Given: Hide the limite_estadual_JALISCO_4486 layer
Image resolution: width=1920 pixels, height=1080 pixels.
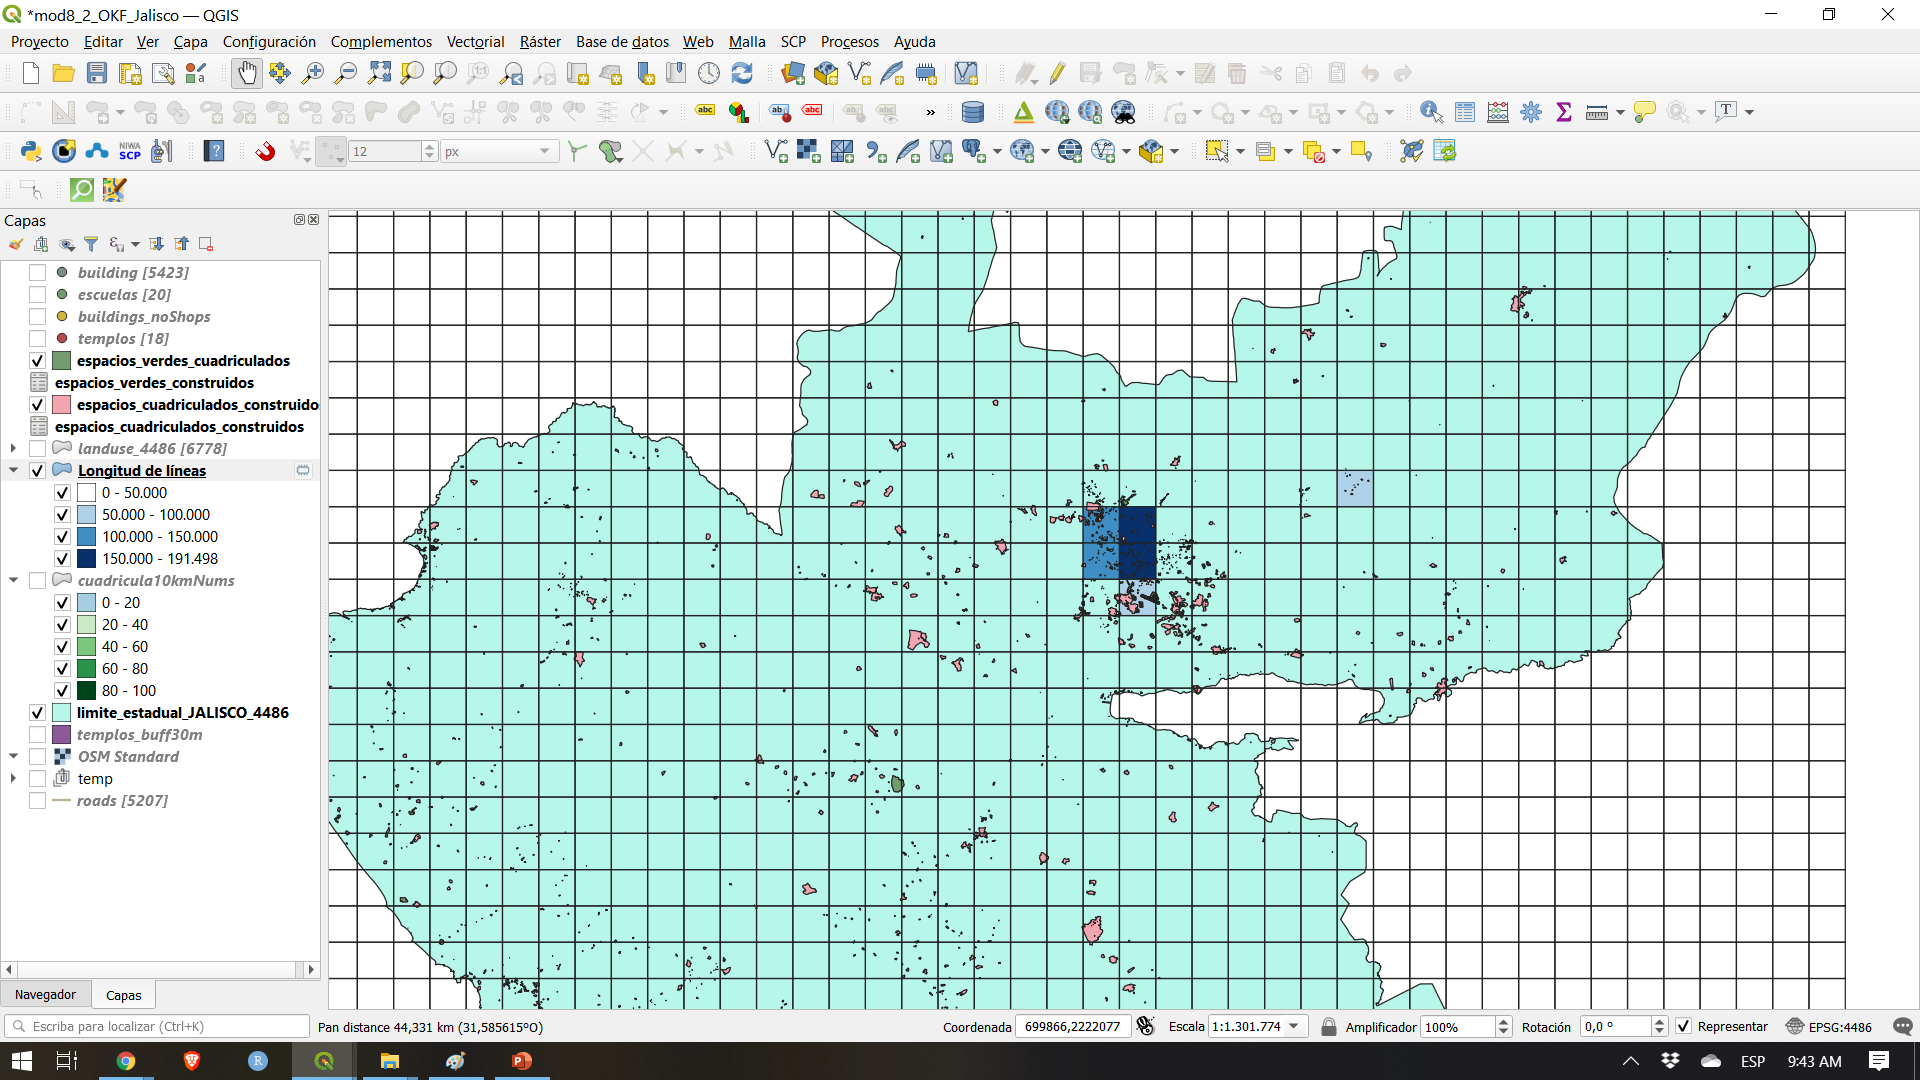Looking at the screenshot, I should click(x=37, y=712).
